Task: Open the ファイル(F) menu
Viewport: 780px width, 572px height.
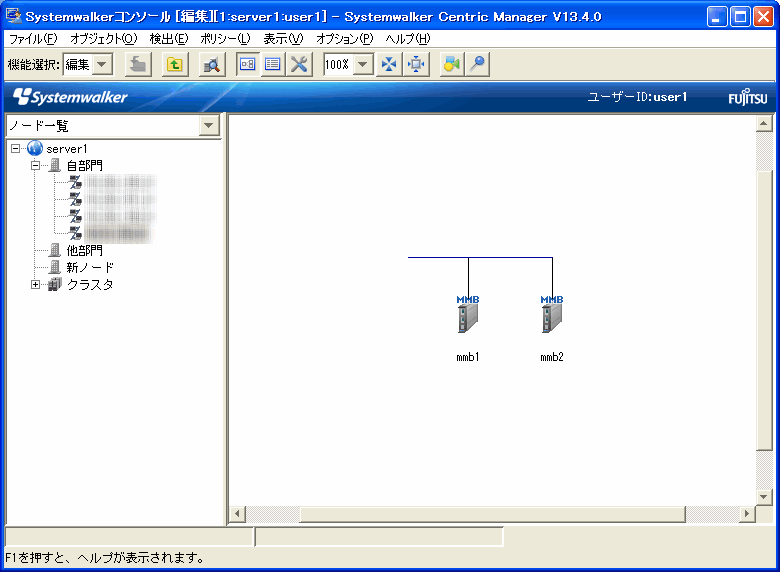Action: tap(33, 38)
